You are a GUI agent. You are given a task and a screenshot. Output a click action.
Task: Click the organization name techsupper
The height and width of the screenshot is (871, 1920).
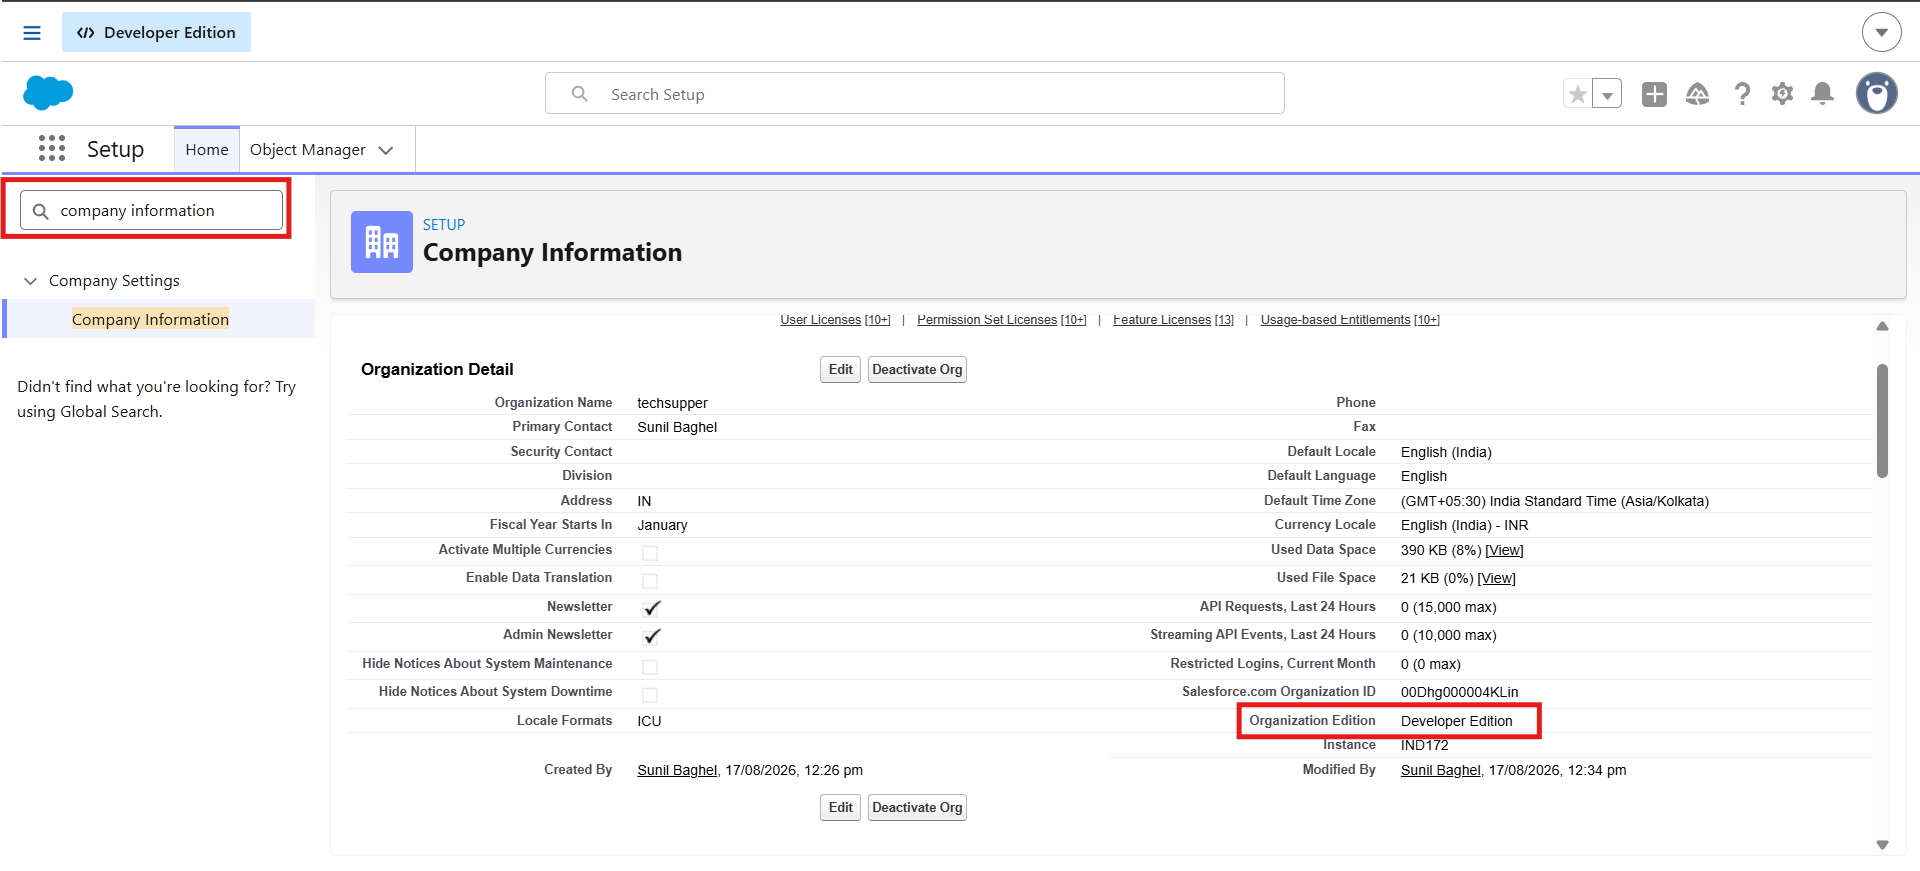(x=672, y=404)
